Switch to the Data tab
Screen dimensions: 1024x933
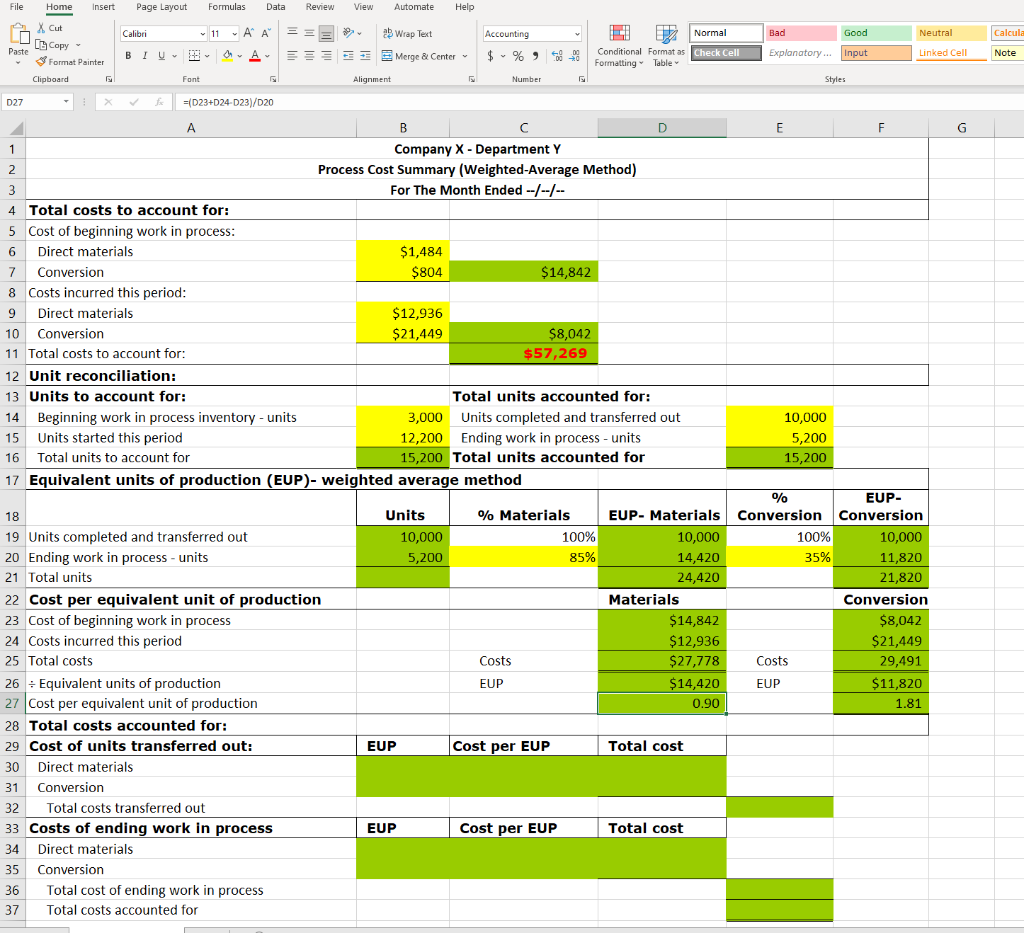(x=276, y=7)
